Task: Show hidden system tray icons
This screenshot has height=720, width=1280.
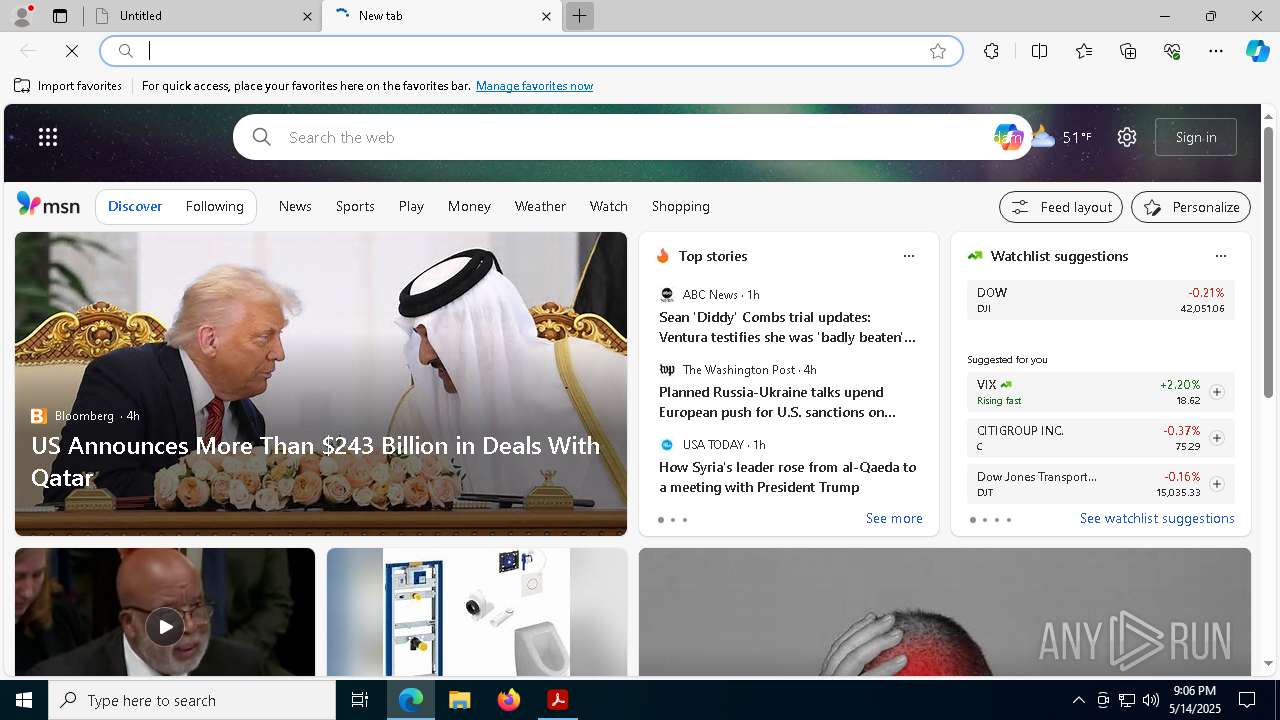Action: 1078,700
